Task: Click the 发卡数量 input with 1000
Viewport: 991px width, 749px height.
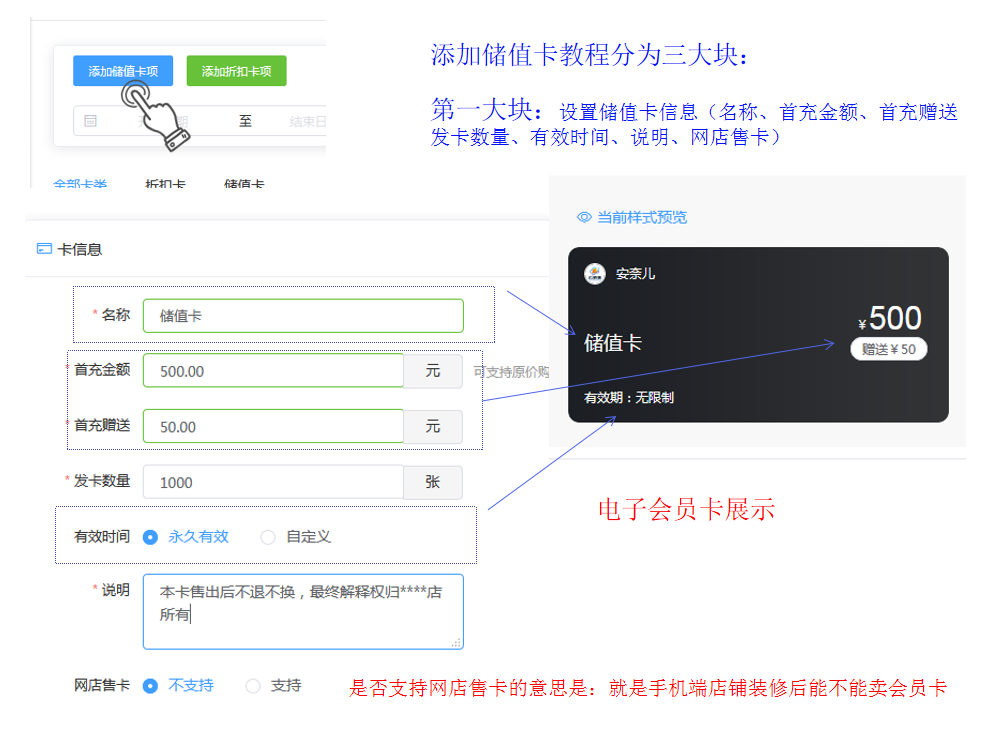Action: click(273, 482)
